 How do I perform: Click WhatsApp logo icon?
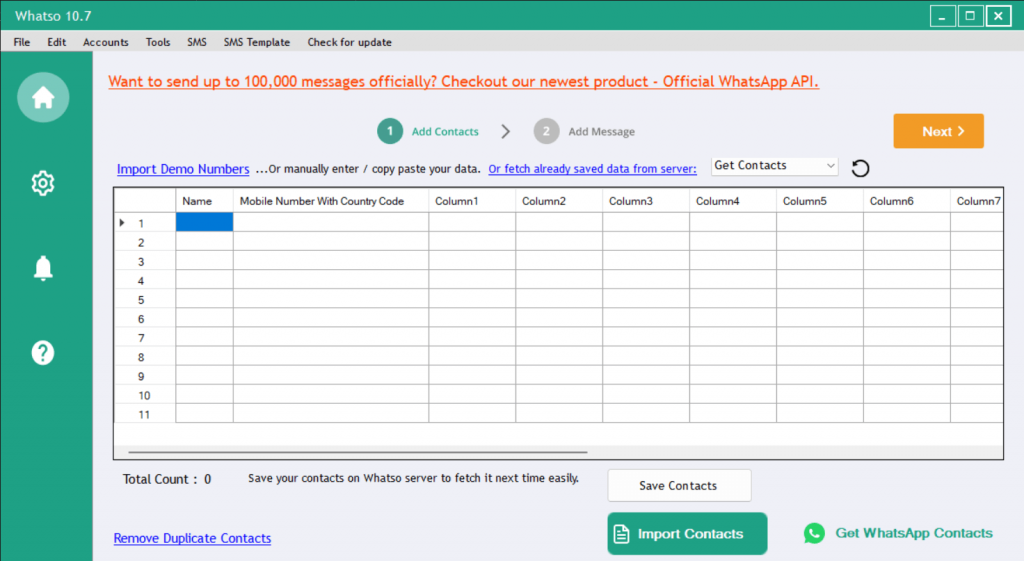[814, 533]
